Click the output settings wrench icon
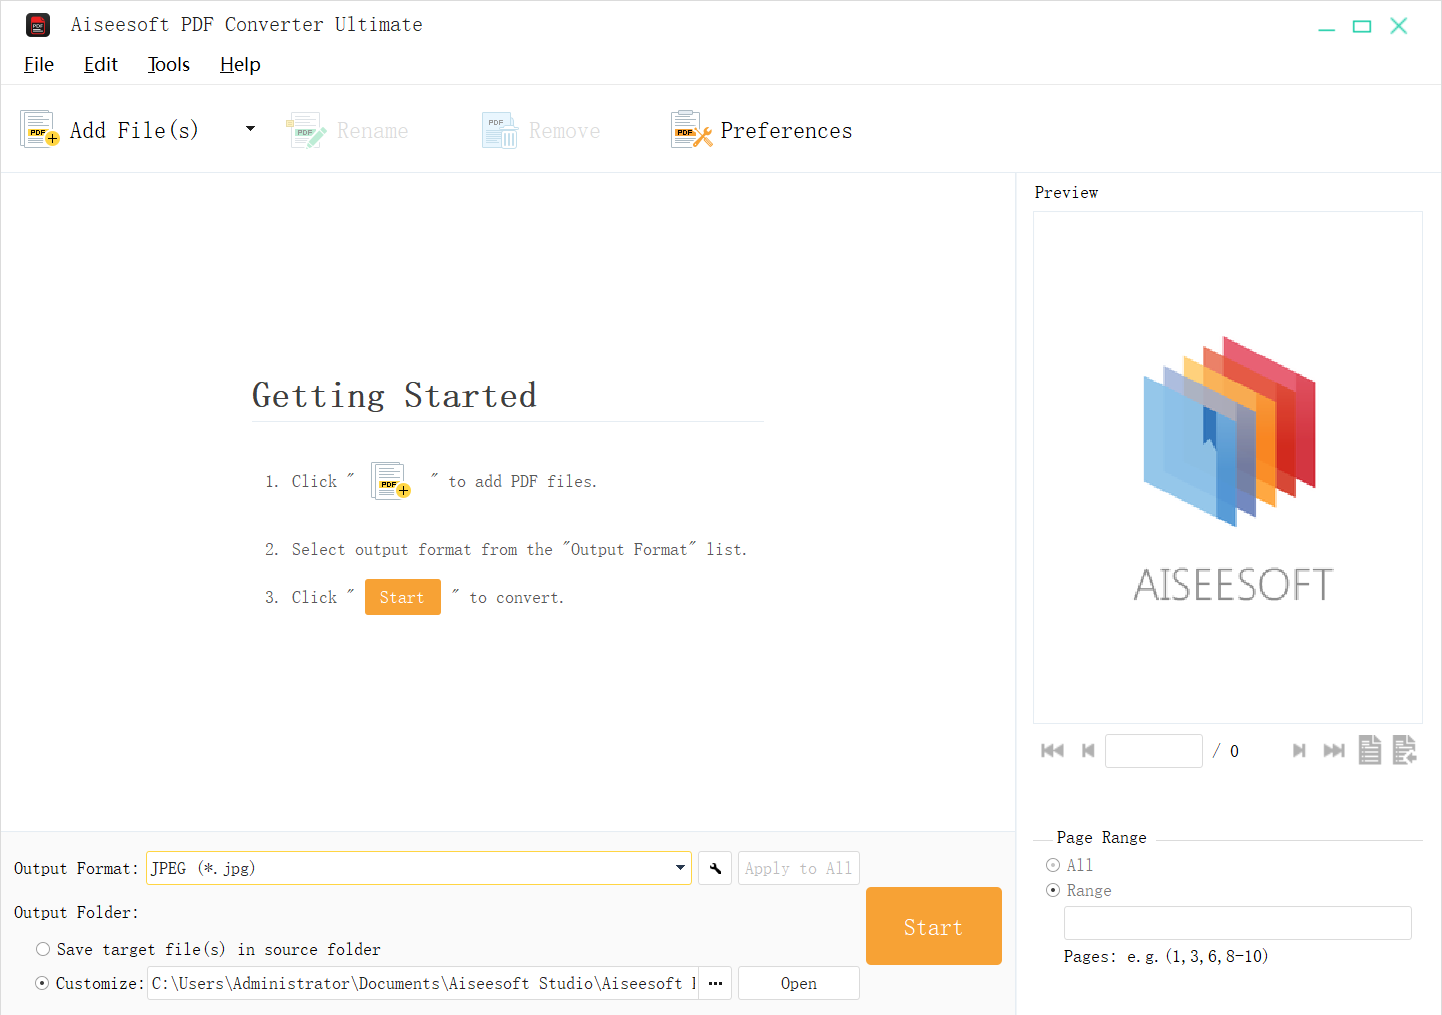This screenshot has height=1015, width=1442. pyautogui.click(x=715, y=868)
